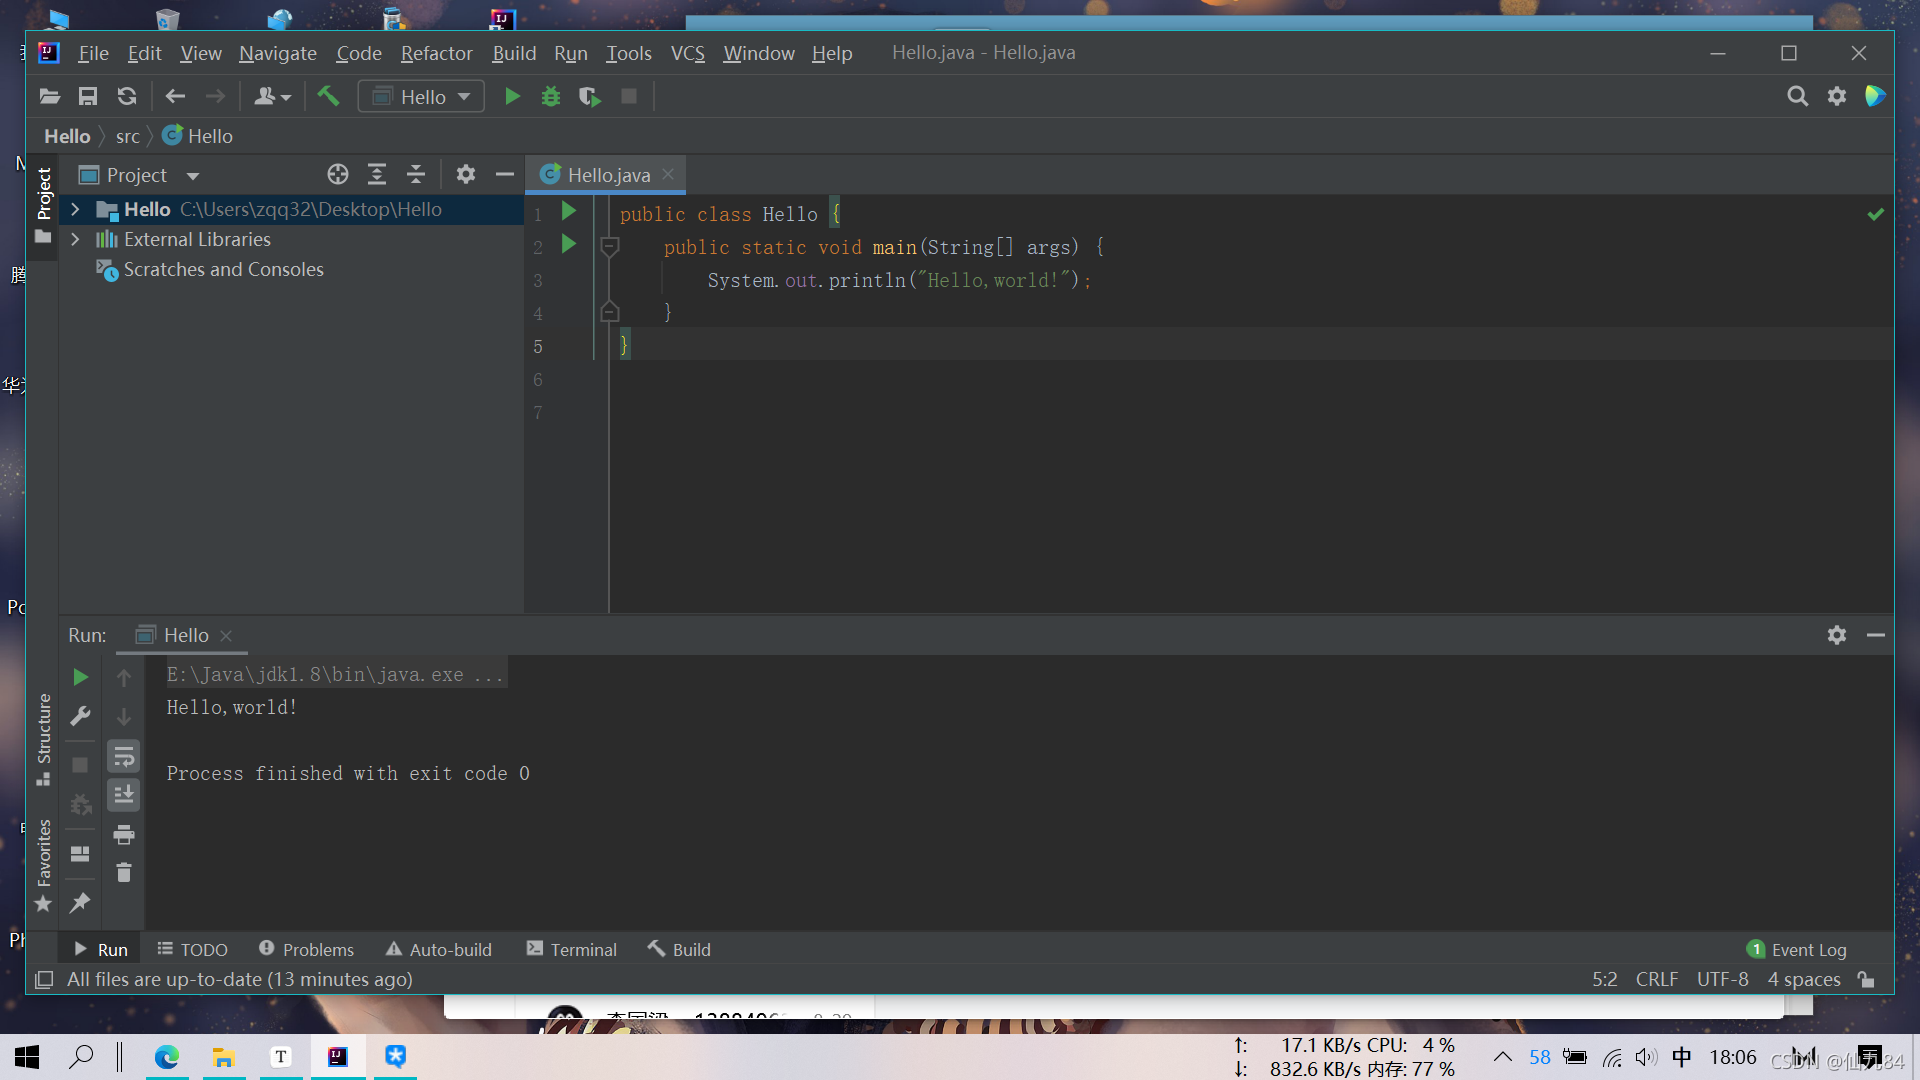The image size is (1920, 1080).
Task: Click Run with Coverage icon
Action: click(x=589, y=96)
